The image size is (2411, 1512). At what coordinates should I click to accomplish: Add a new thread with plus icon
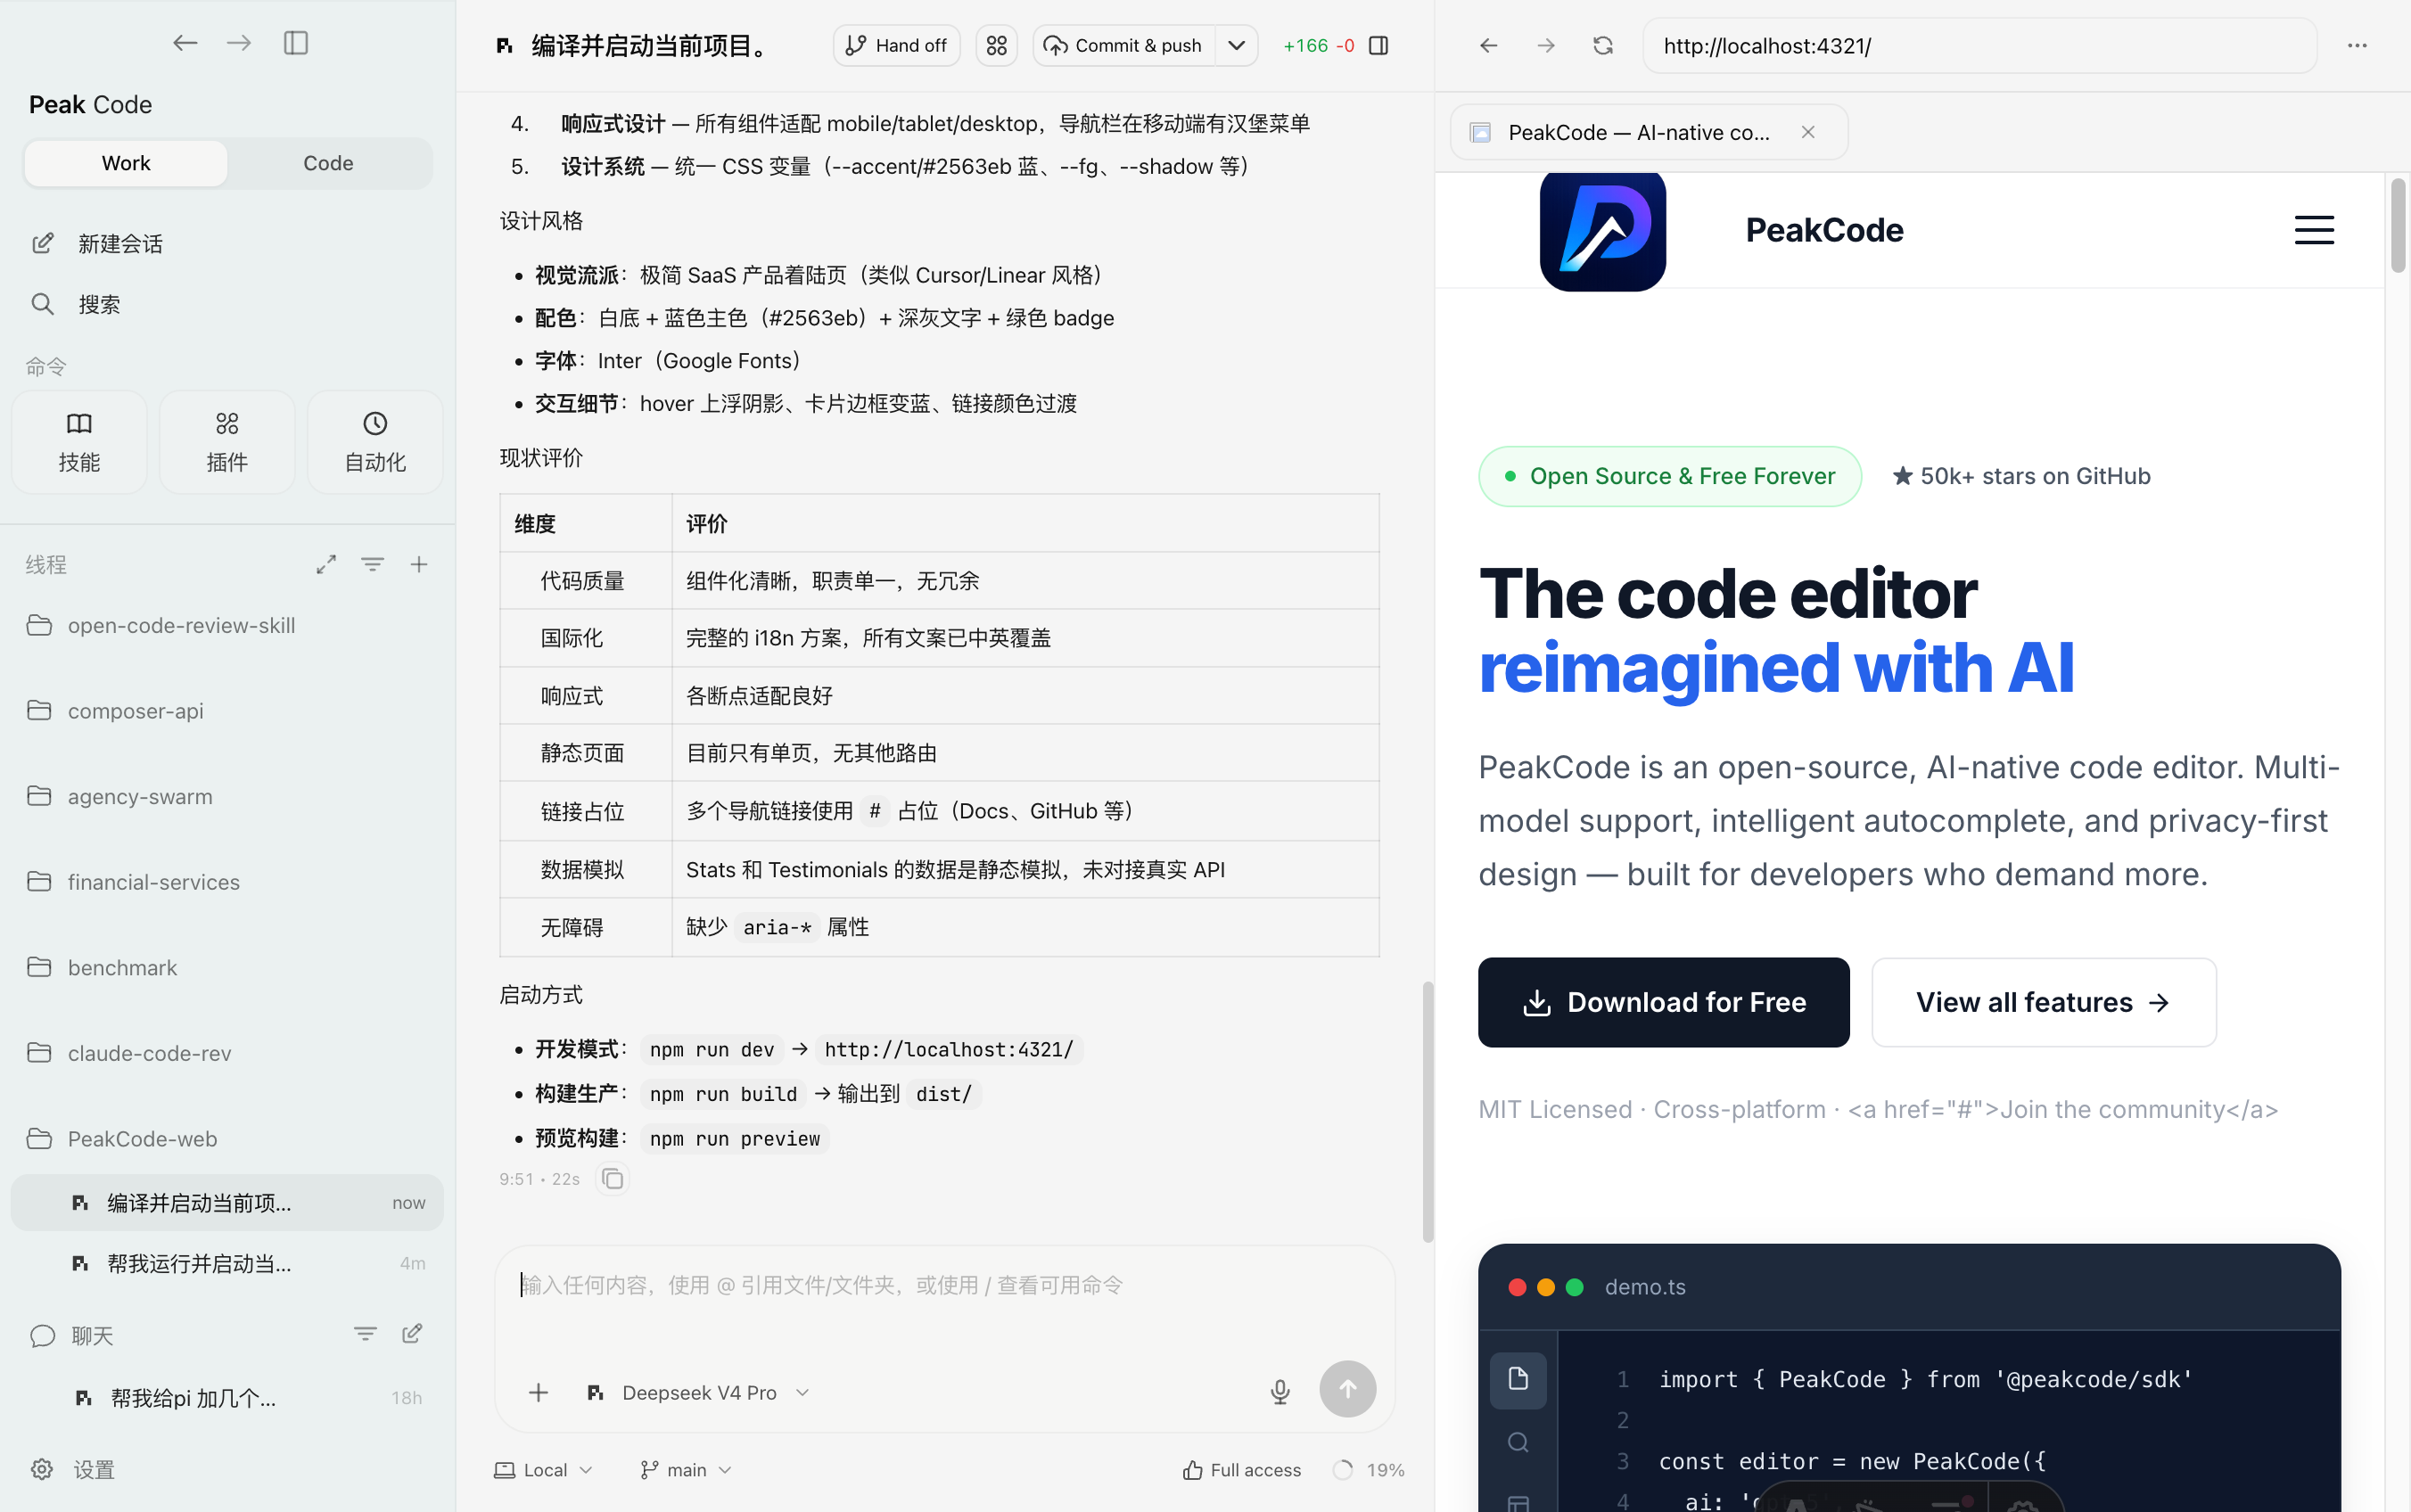[x=419, y=565]
